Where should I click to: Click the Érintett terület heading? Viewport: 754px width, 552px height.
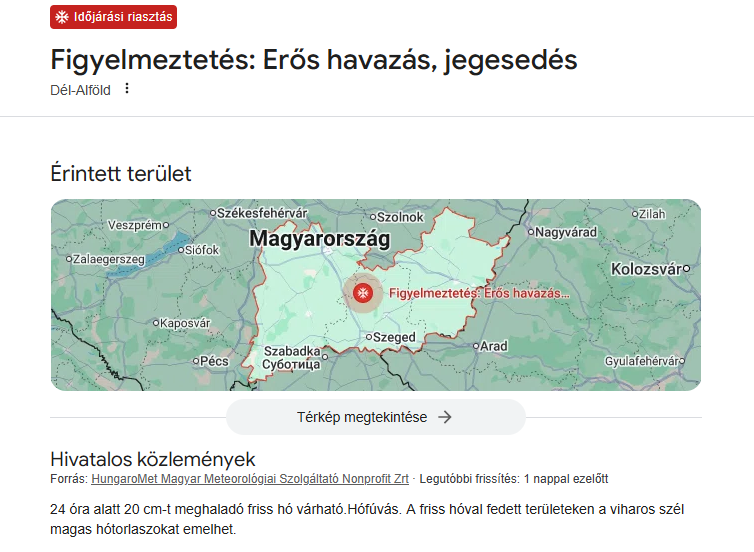121,173
